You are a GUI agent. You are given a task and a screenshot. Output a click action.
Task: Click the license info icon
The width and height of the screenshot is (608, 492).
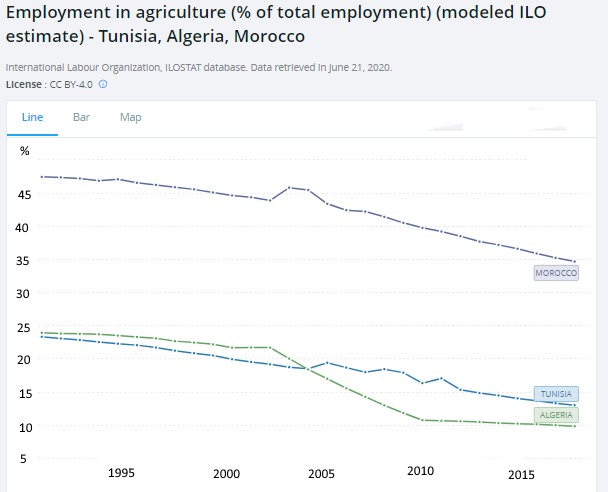click(103, 84)
